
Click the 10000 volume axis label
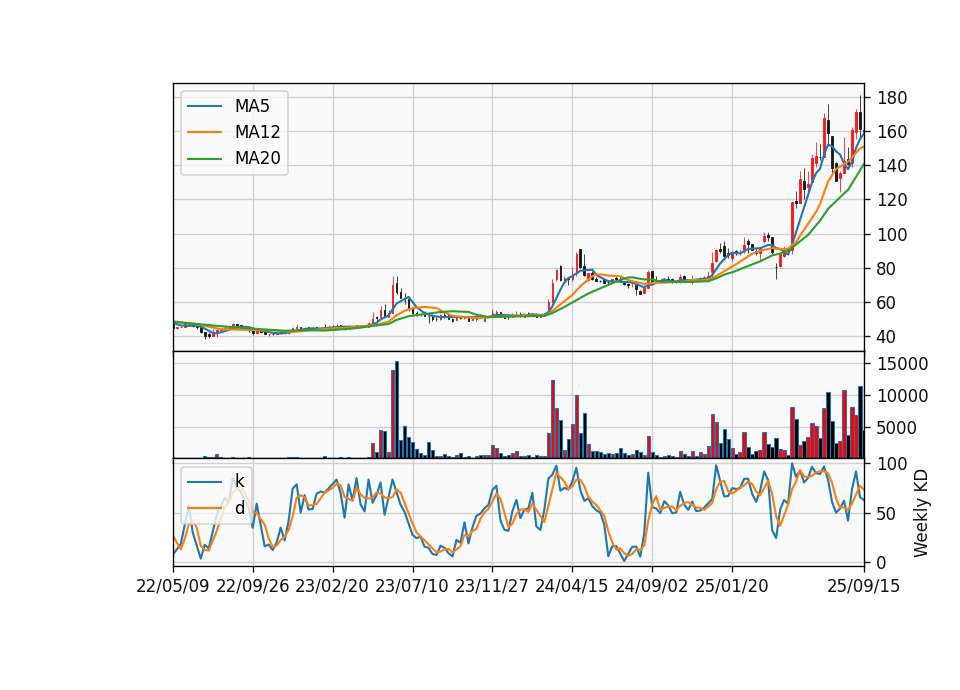[x=903, y=396]
